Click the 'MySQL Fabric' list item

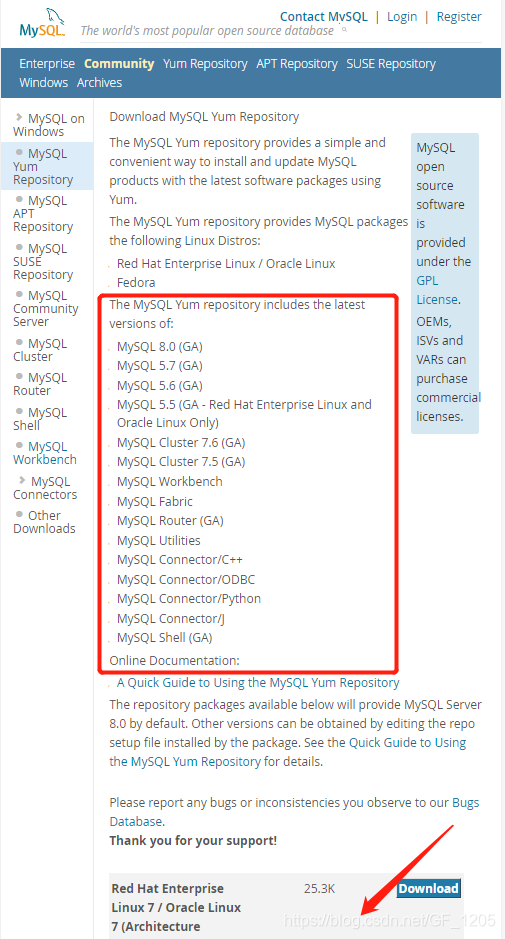click(x=155, y=501)
